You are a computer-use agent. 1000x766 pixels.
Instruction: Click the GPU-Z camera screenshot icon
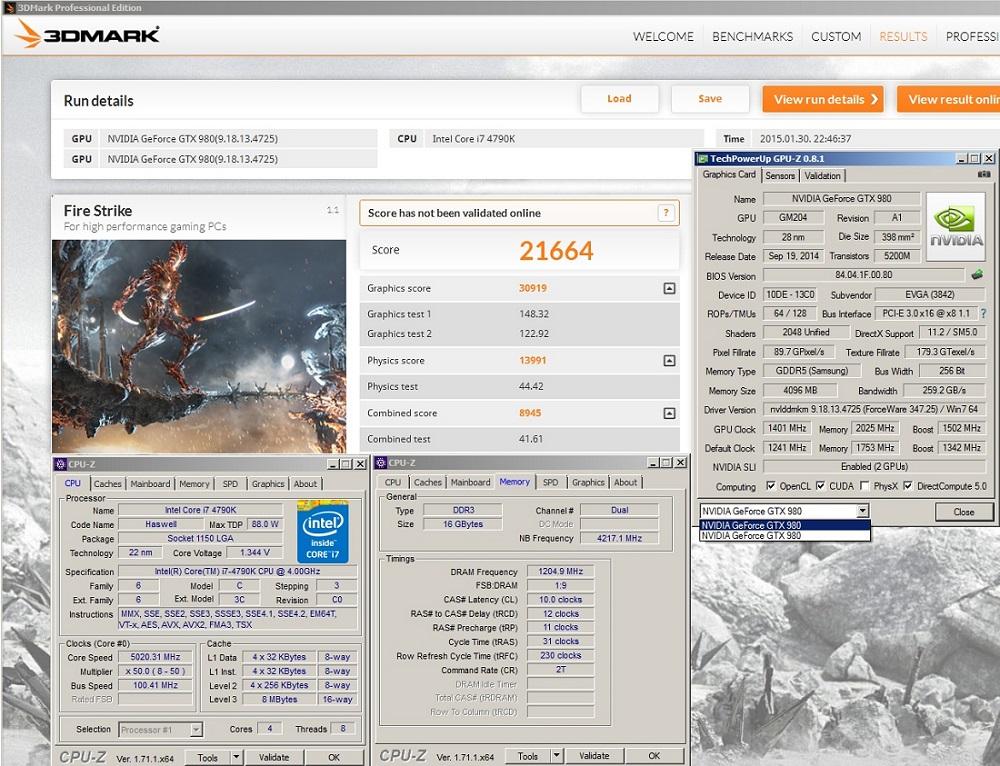click(984, 174)
